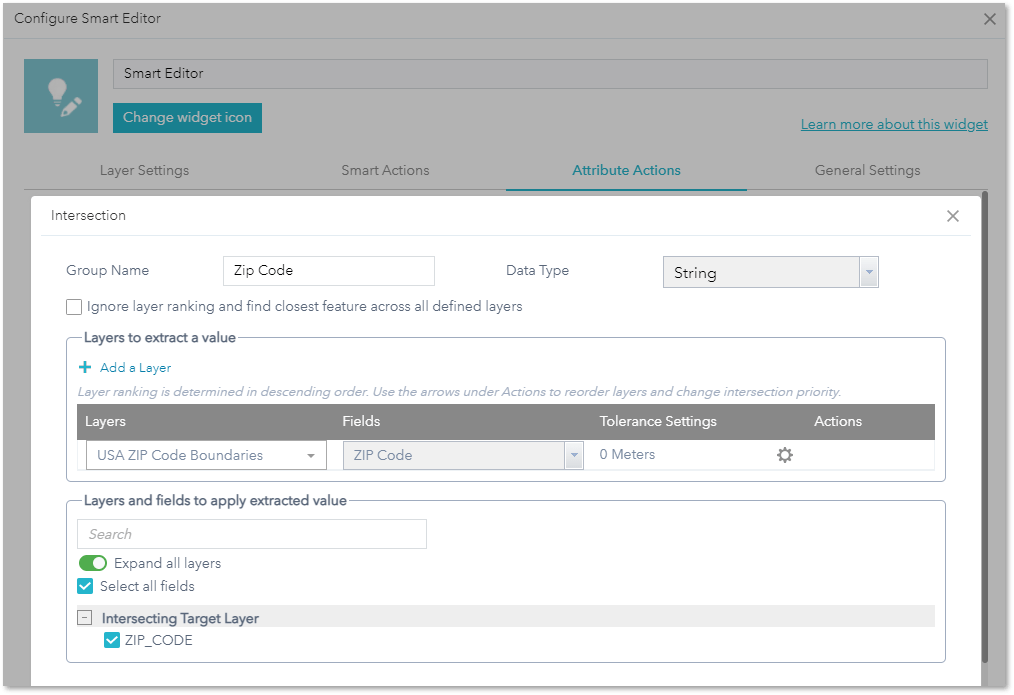Image resolution: width=1014 pixels, height=695 pixels.
Task: Open tolerance settings gear under Actions
Action: coord(784,454)
